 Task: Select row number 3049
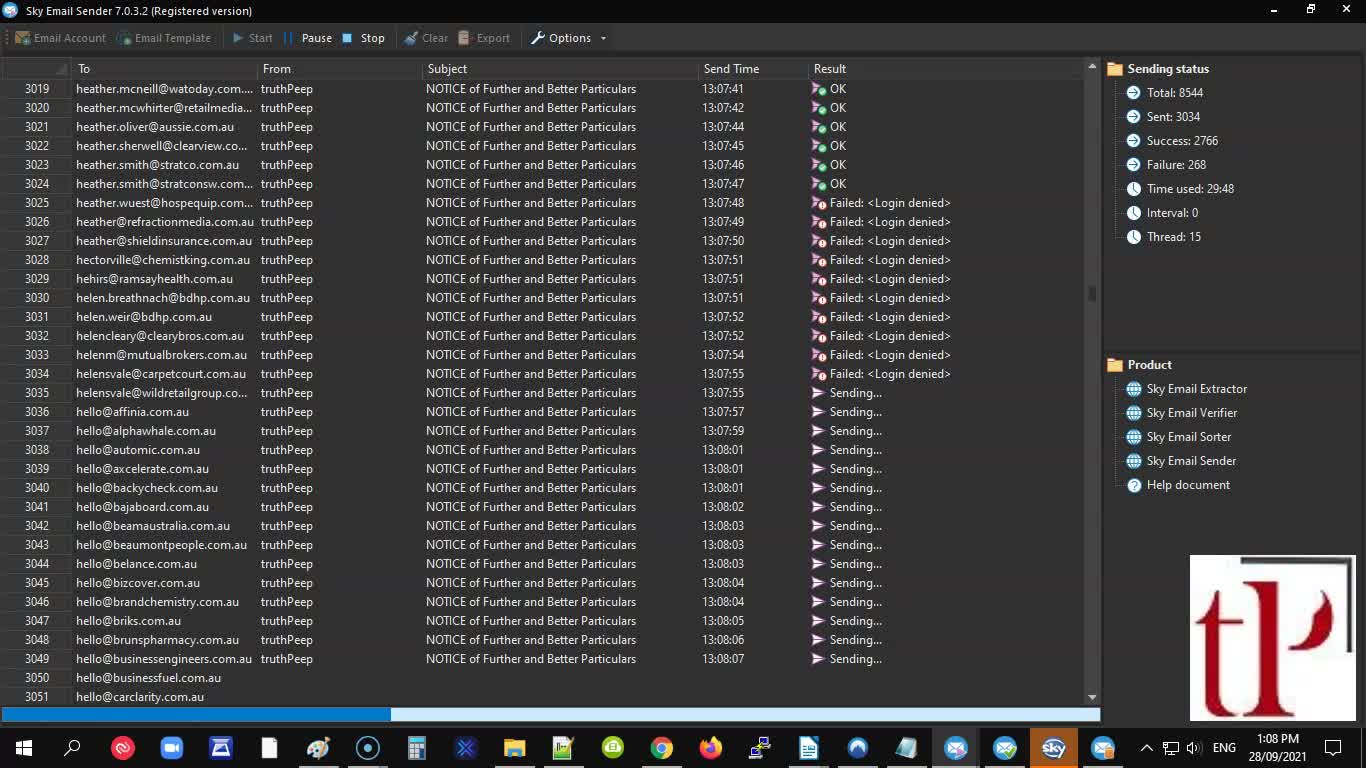37,659
